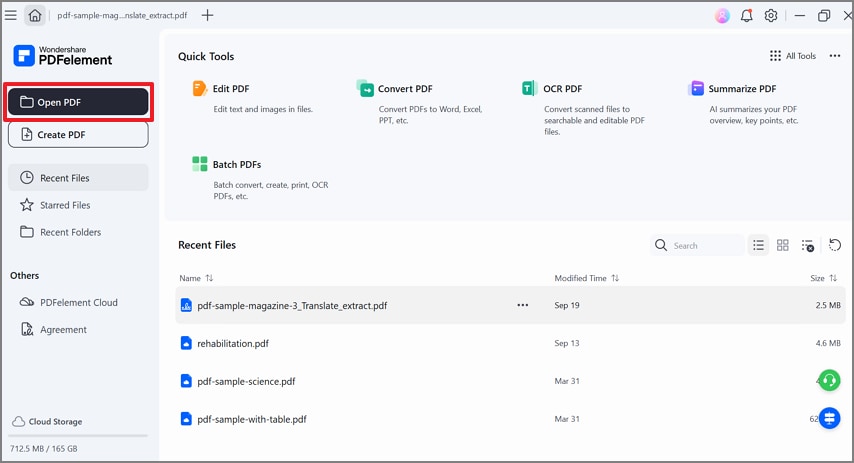Click the Create PDF button
This screenshot has width=854, height=463.
(x=78, y=134)
